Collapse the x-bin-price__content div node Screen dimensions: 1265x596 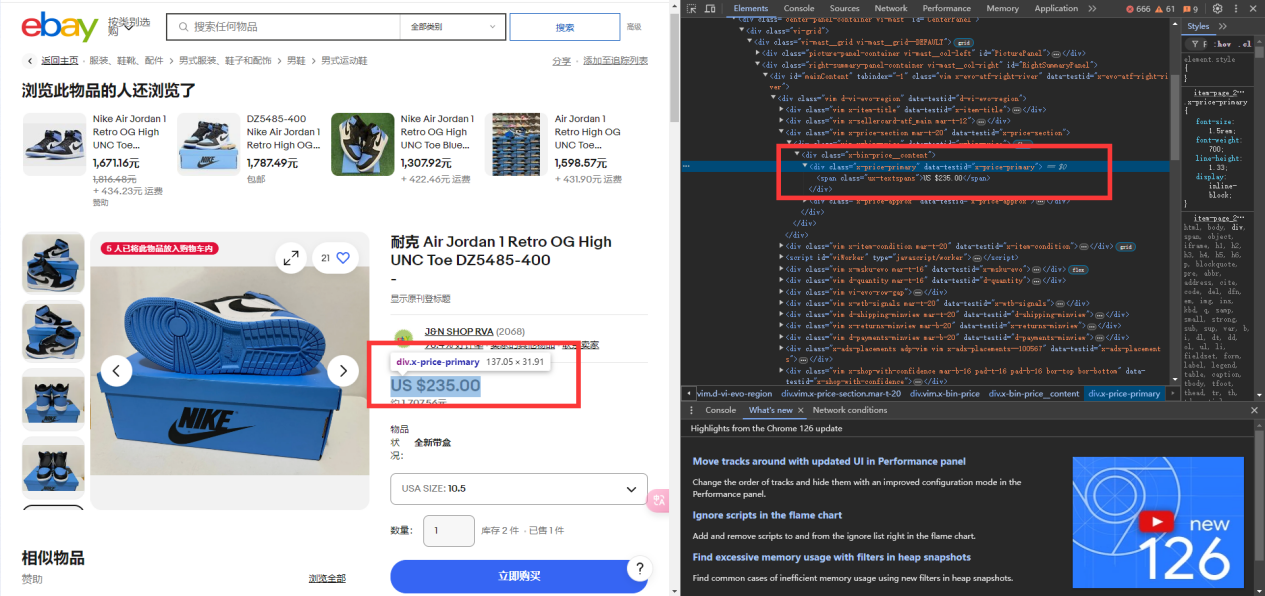coord(798,155)
